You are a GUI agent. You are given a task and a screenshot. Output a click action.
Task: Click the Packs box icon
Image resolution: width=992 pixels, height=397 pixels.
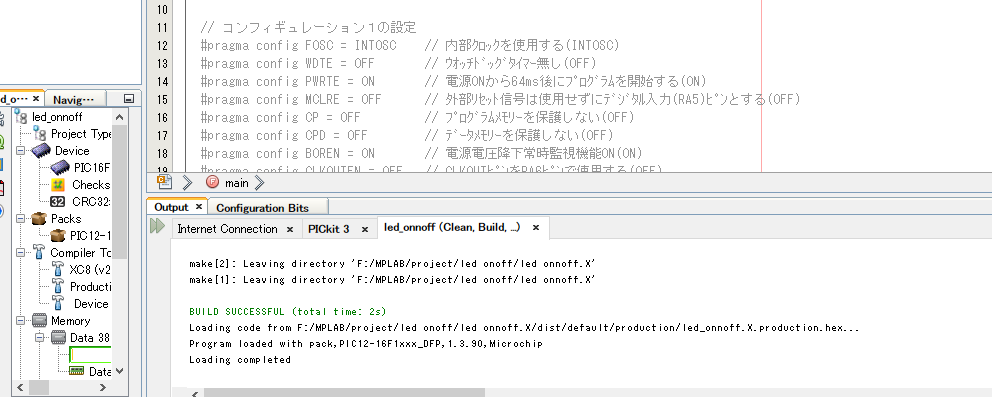pos(40,219)
